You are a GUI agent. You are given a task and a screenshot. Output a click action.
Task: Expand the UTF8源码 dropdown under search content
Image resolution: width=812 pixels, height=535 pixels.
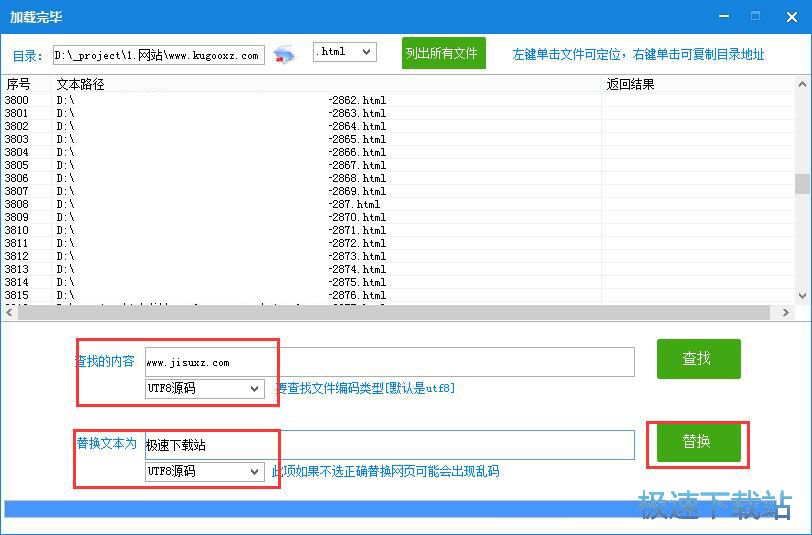[205, 389]
